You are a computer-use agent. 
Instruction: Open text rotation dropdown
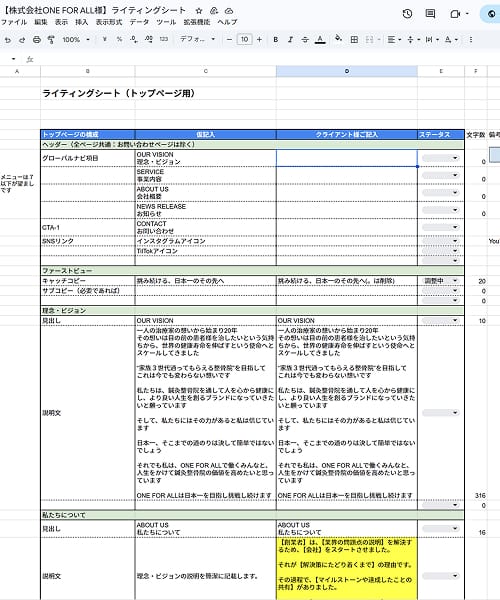pyautogui.click(x=451, y=39)
